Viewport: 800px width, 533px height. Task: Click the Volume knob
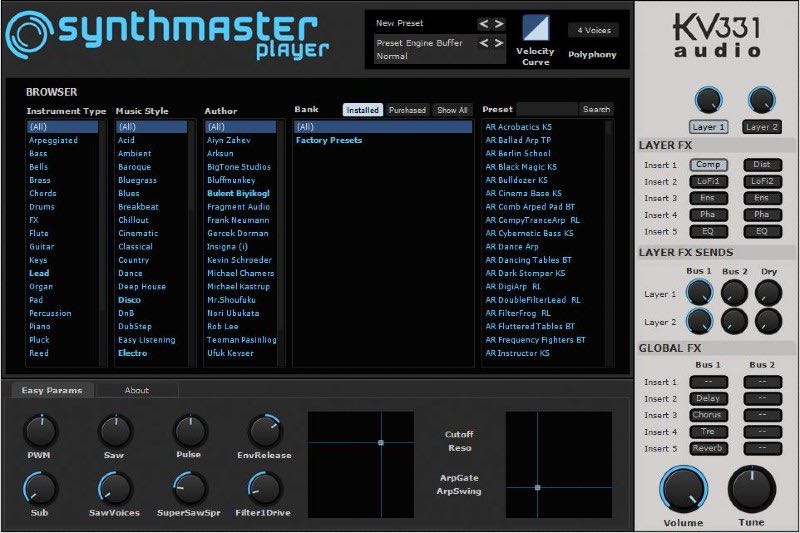tap(682, 490)
